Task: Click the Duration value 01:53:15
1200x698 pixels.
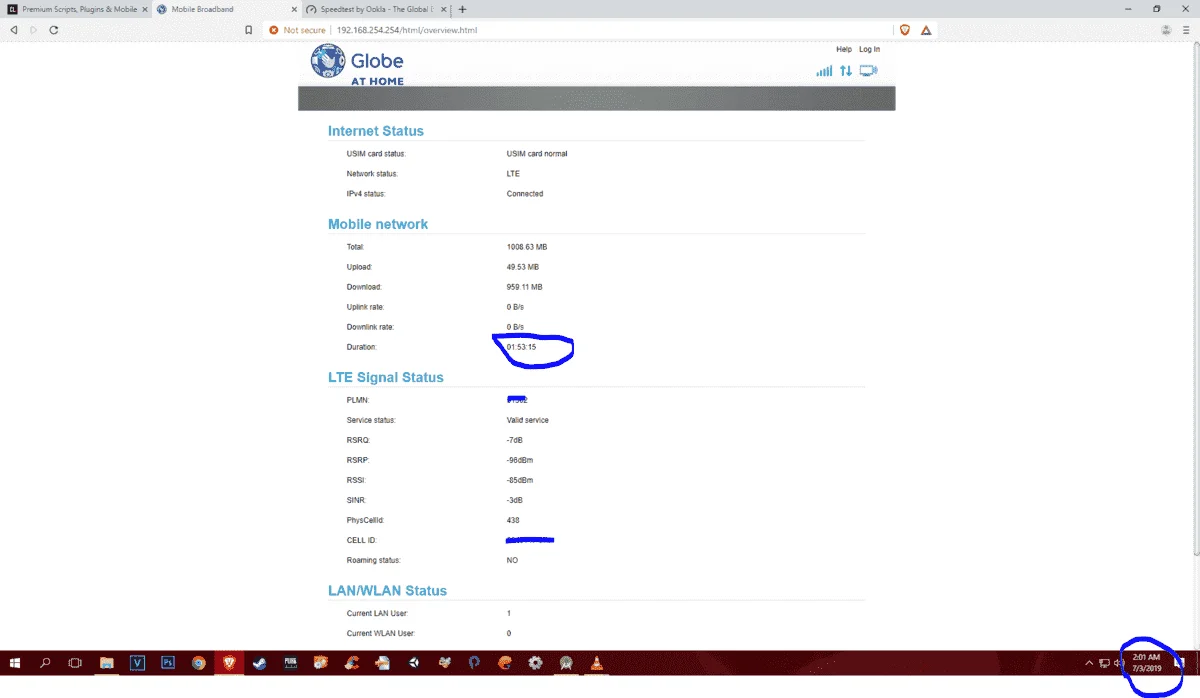Action: [522, 347]
